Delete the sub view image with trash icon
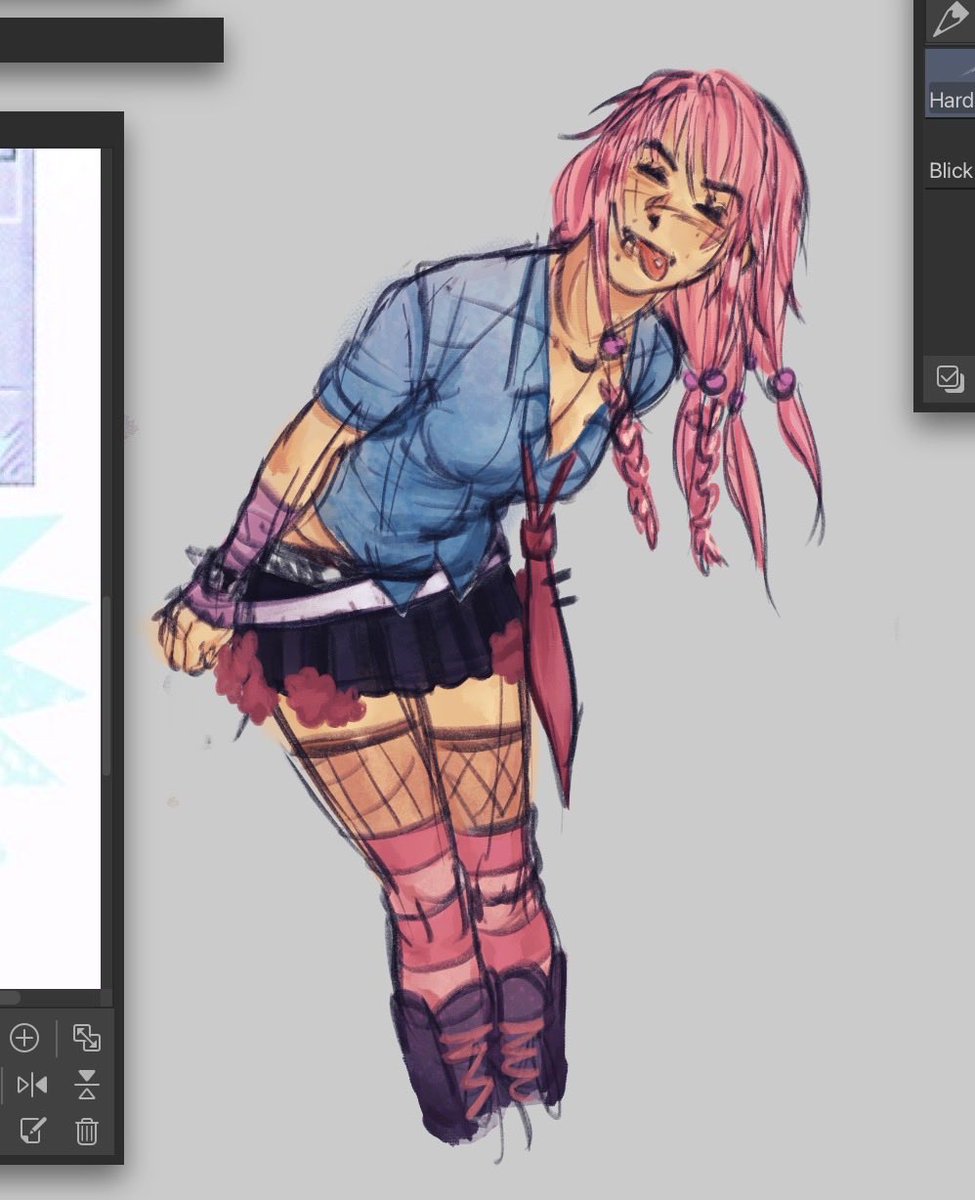This screenshot has width=975, height=1200. pos(87,1131)
